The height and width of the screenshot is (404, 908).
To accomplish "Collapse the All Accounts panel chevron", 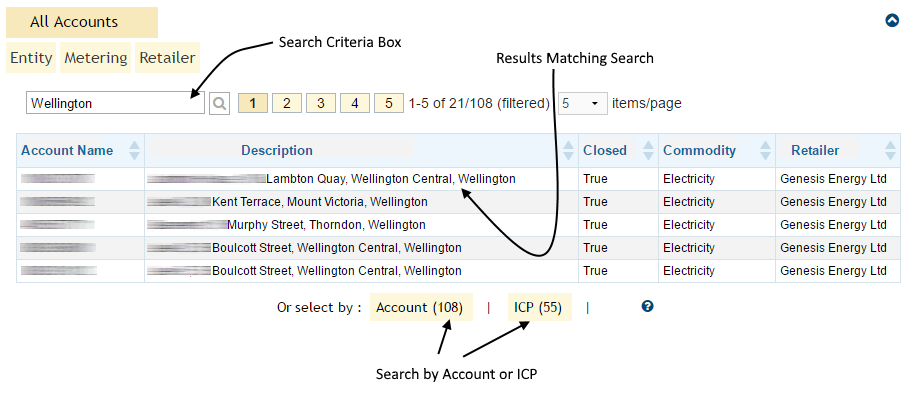I will tap(892, 20).
